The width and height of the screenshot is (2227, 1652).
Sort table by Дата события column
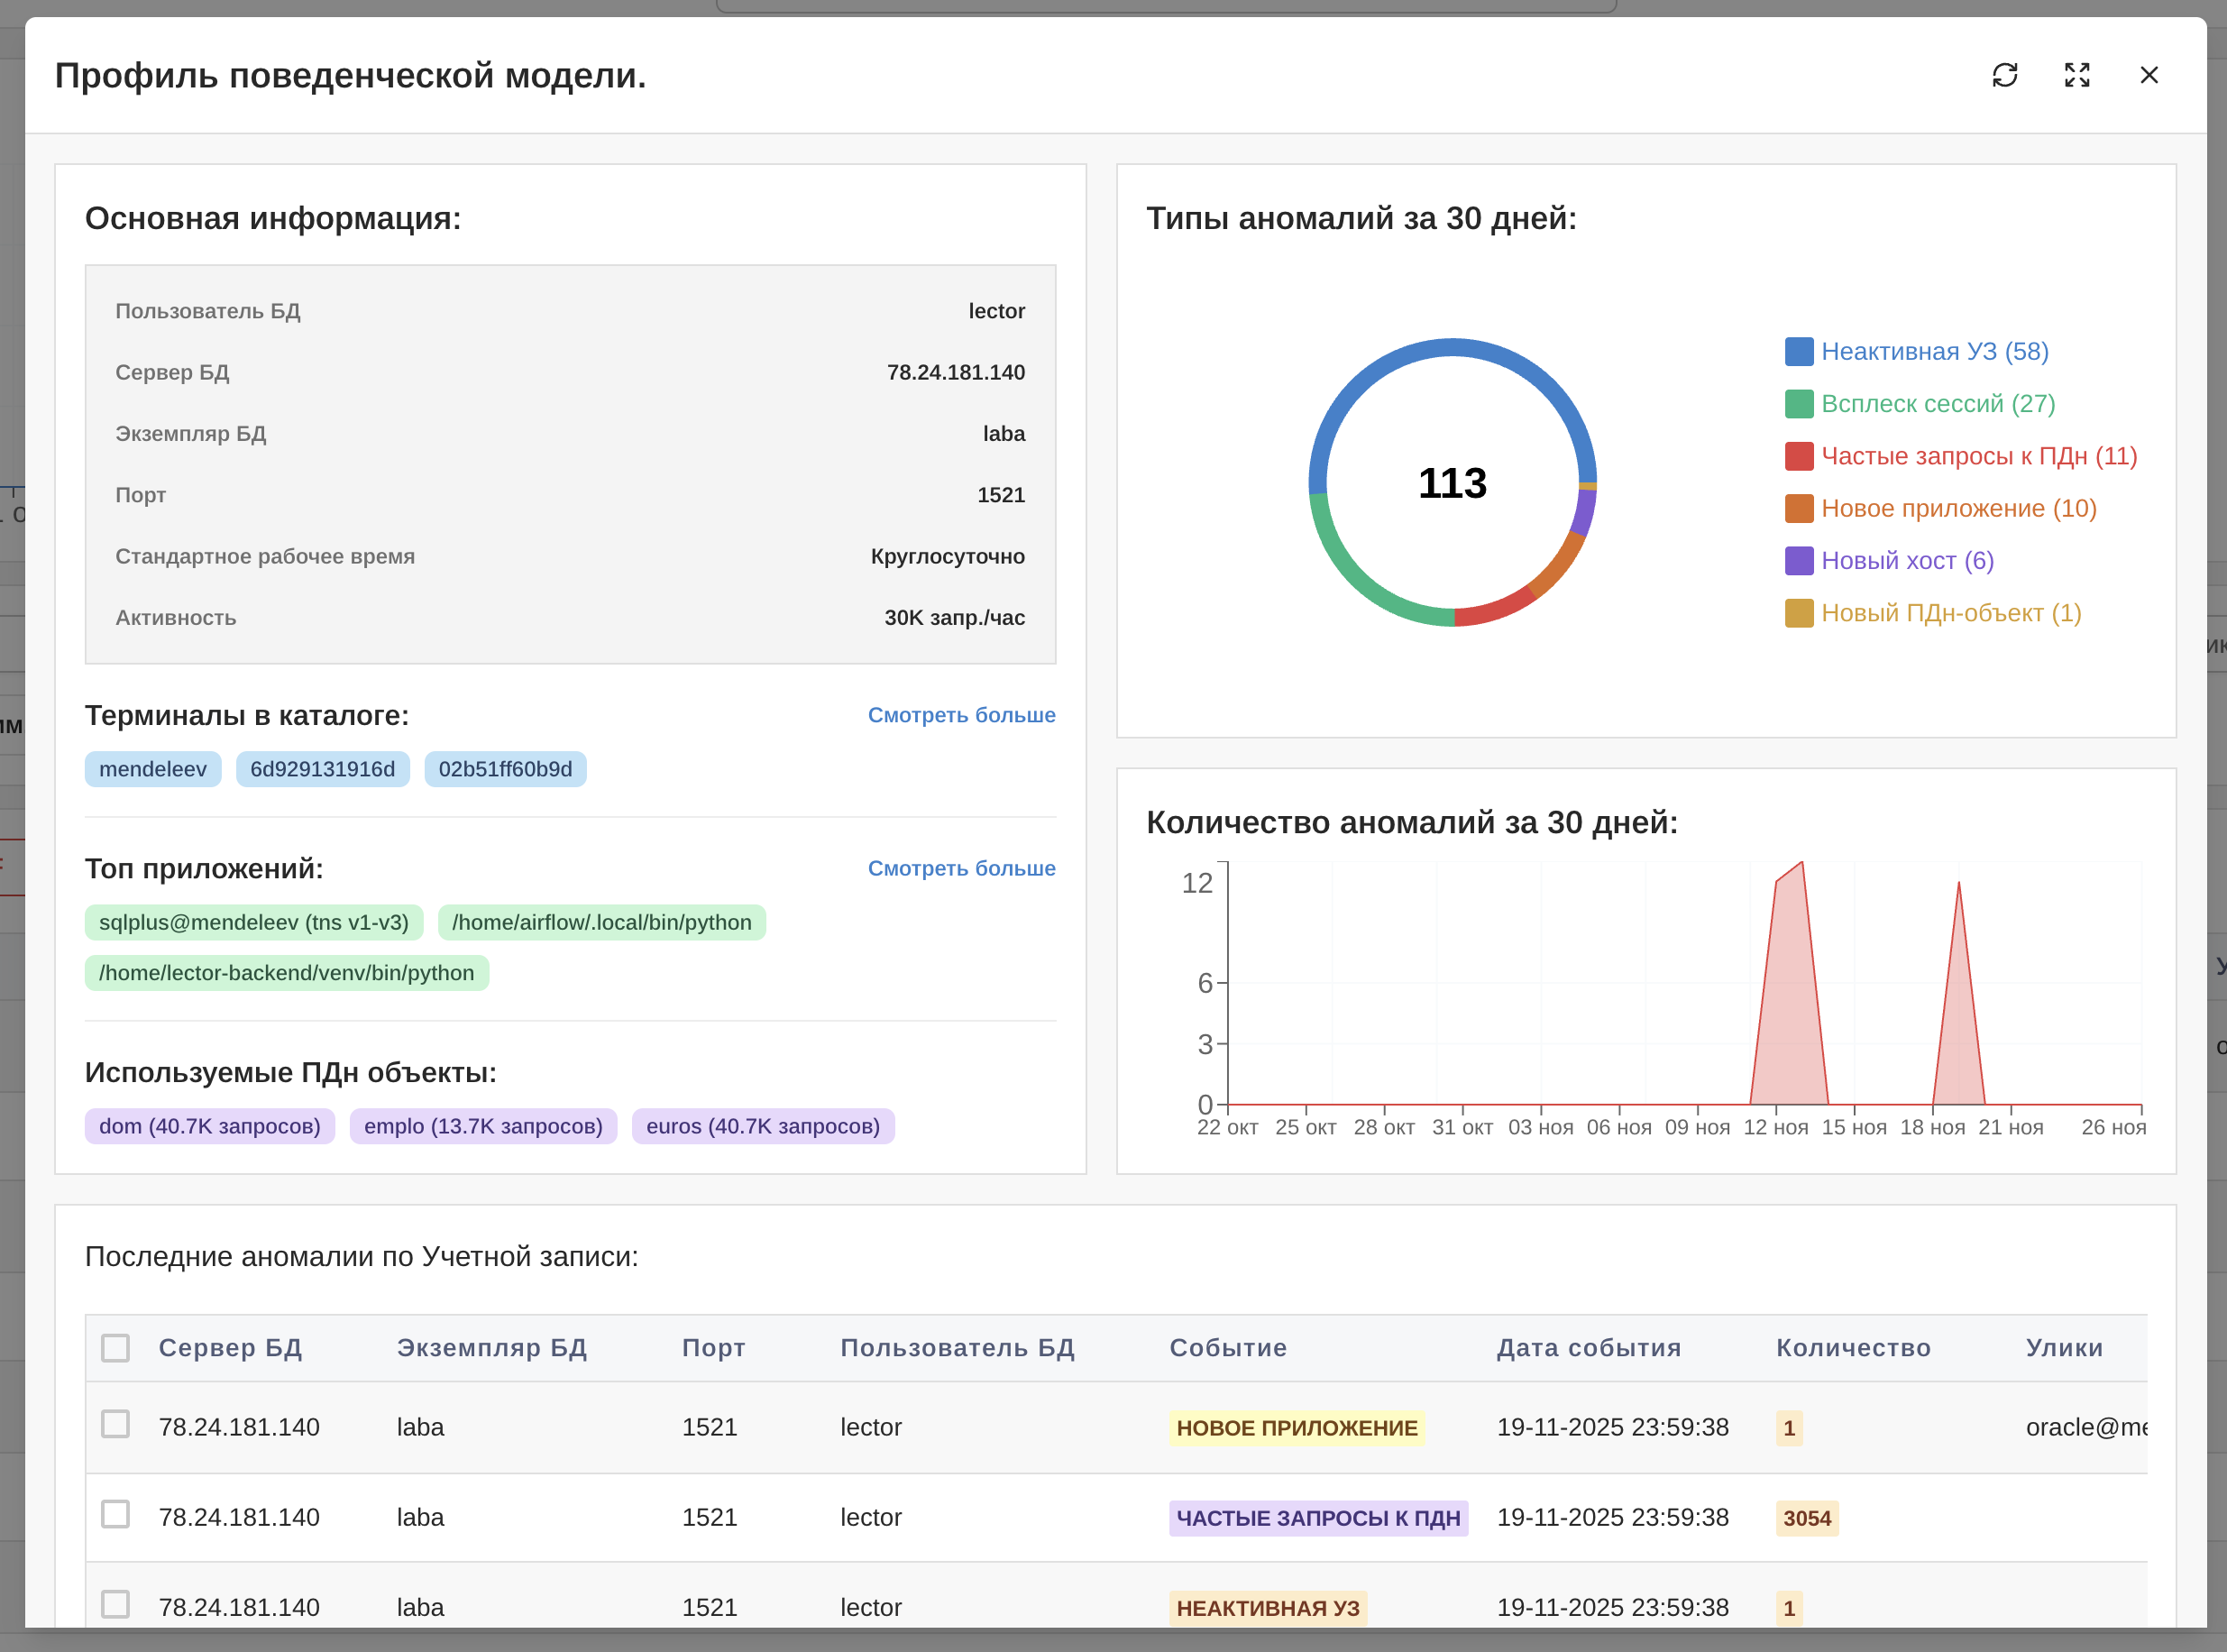click(x=1588, y=1348)
